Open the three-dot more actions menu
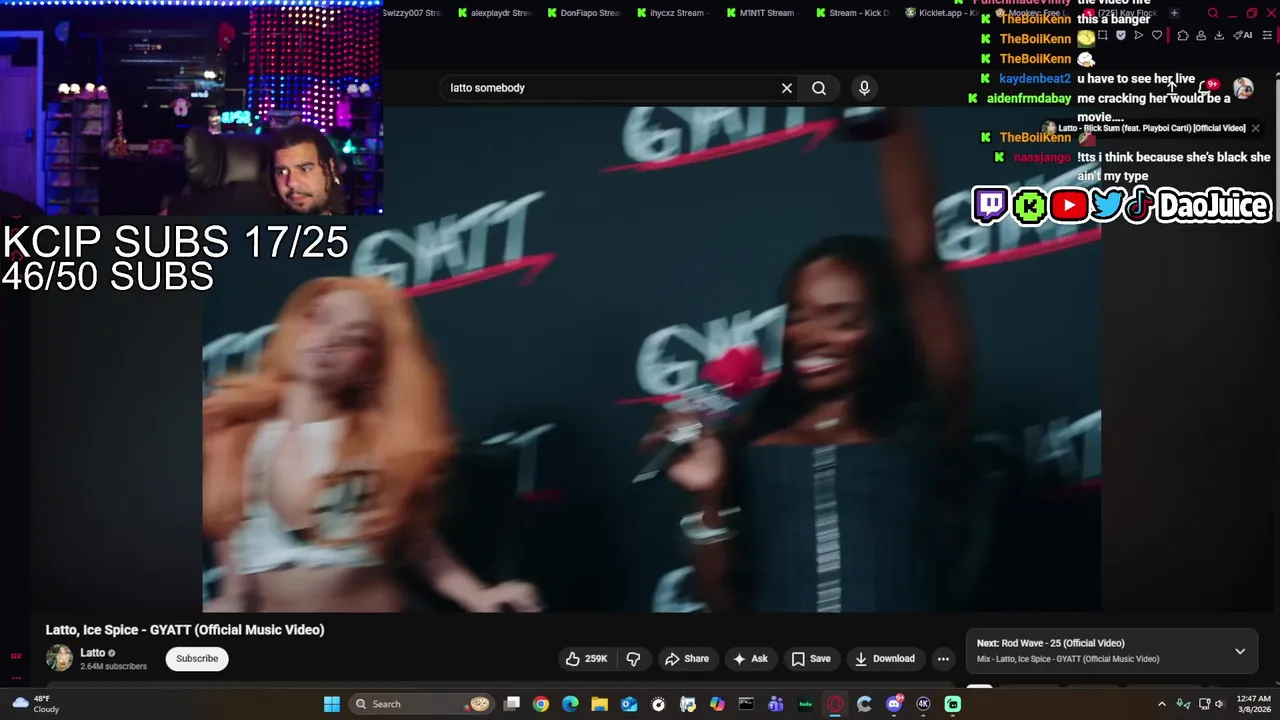The image size is (1280, 720). (943, 658)
